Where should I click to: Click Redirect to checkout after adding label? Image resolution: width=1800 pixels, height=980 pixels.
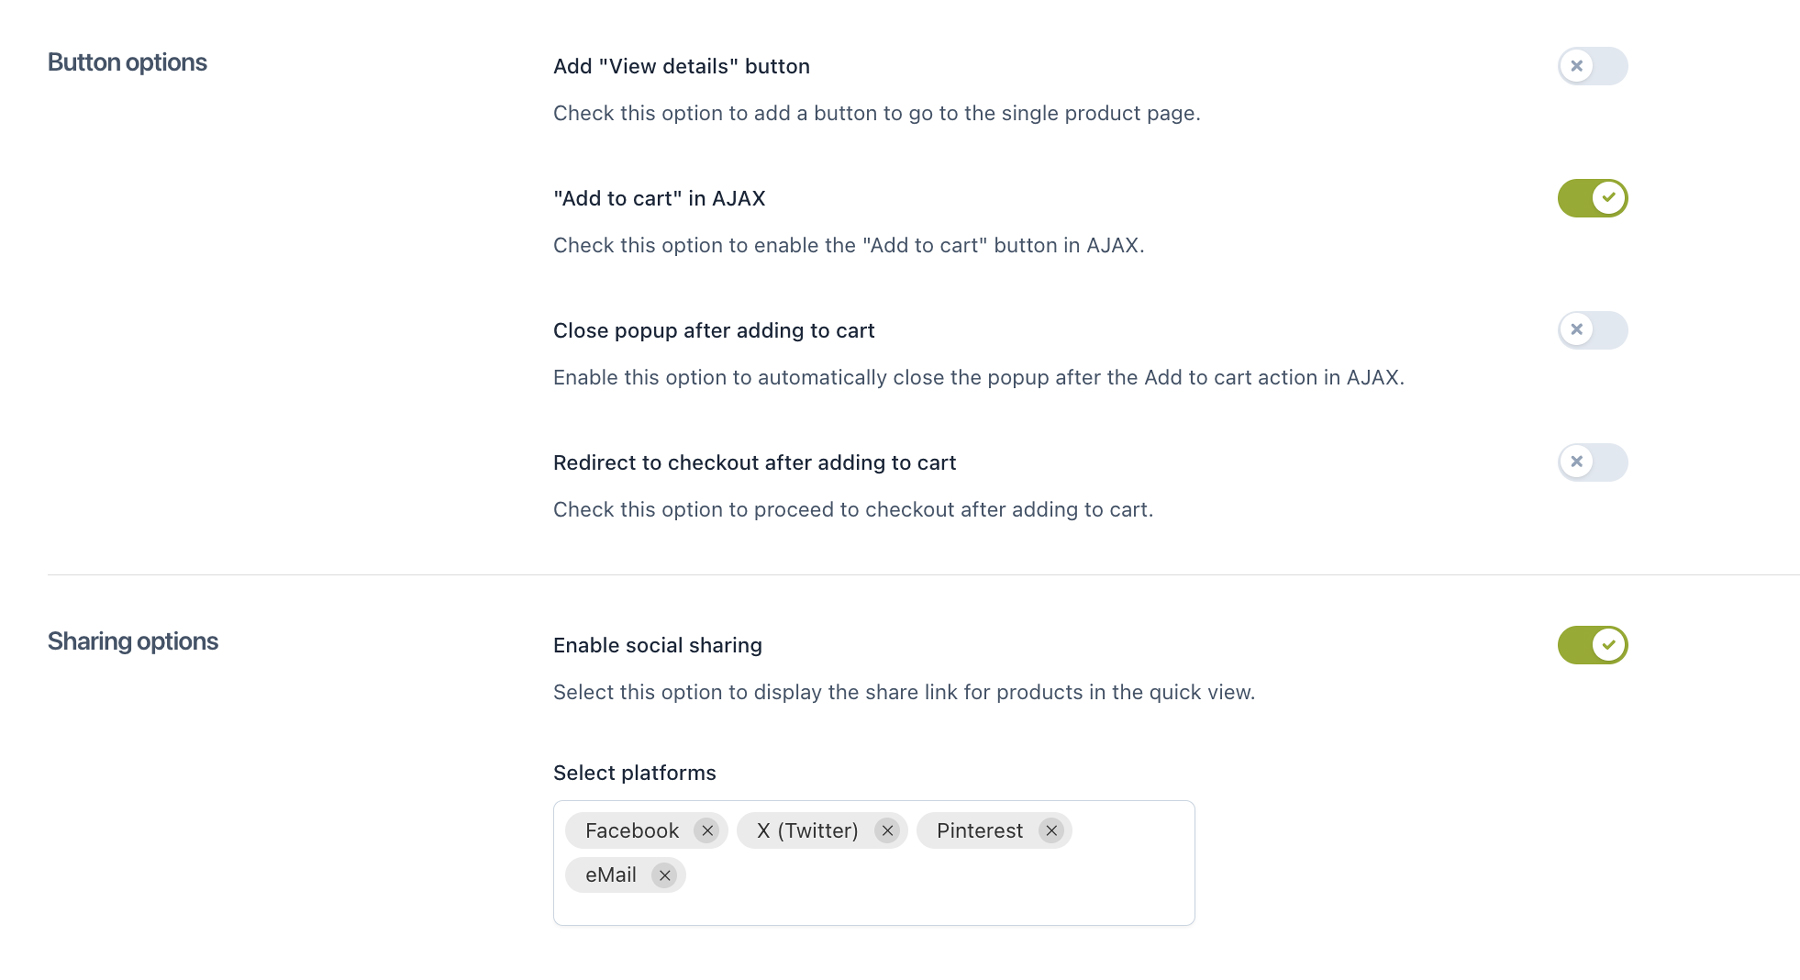[x=754, y=462]
